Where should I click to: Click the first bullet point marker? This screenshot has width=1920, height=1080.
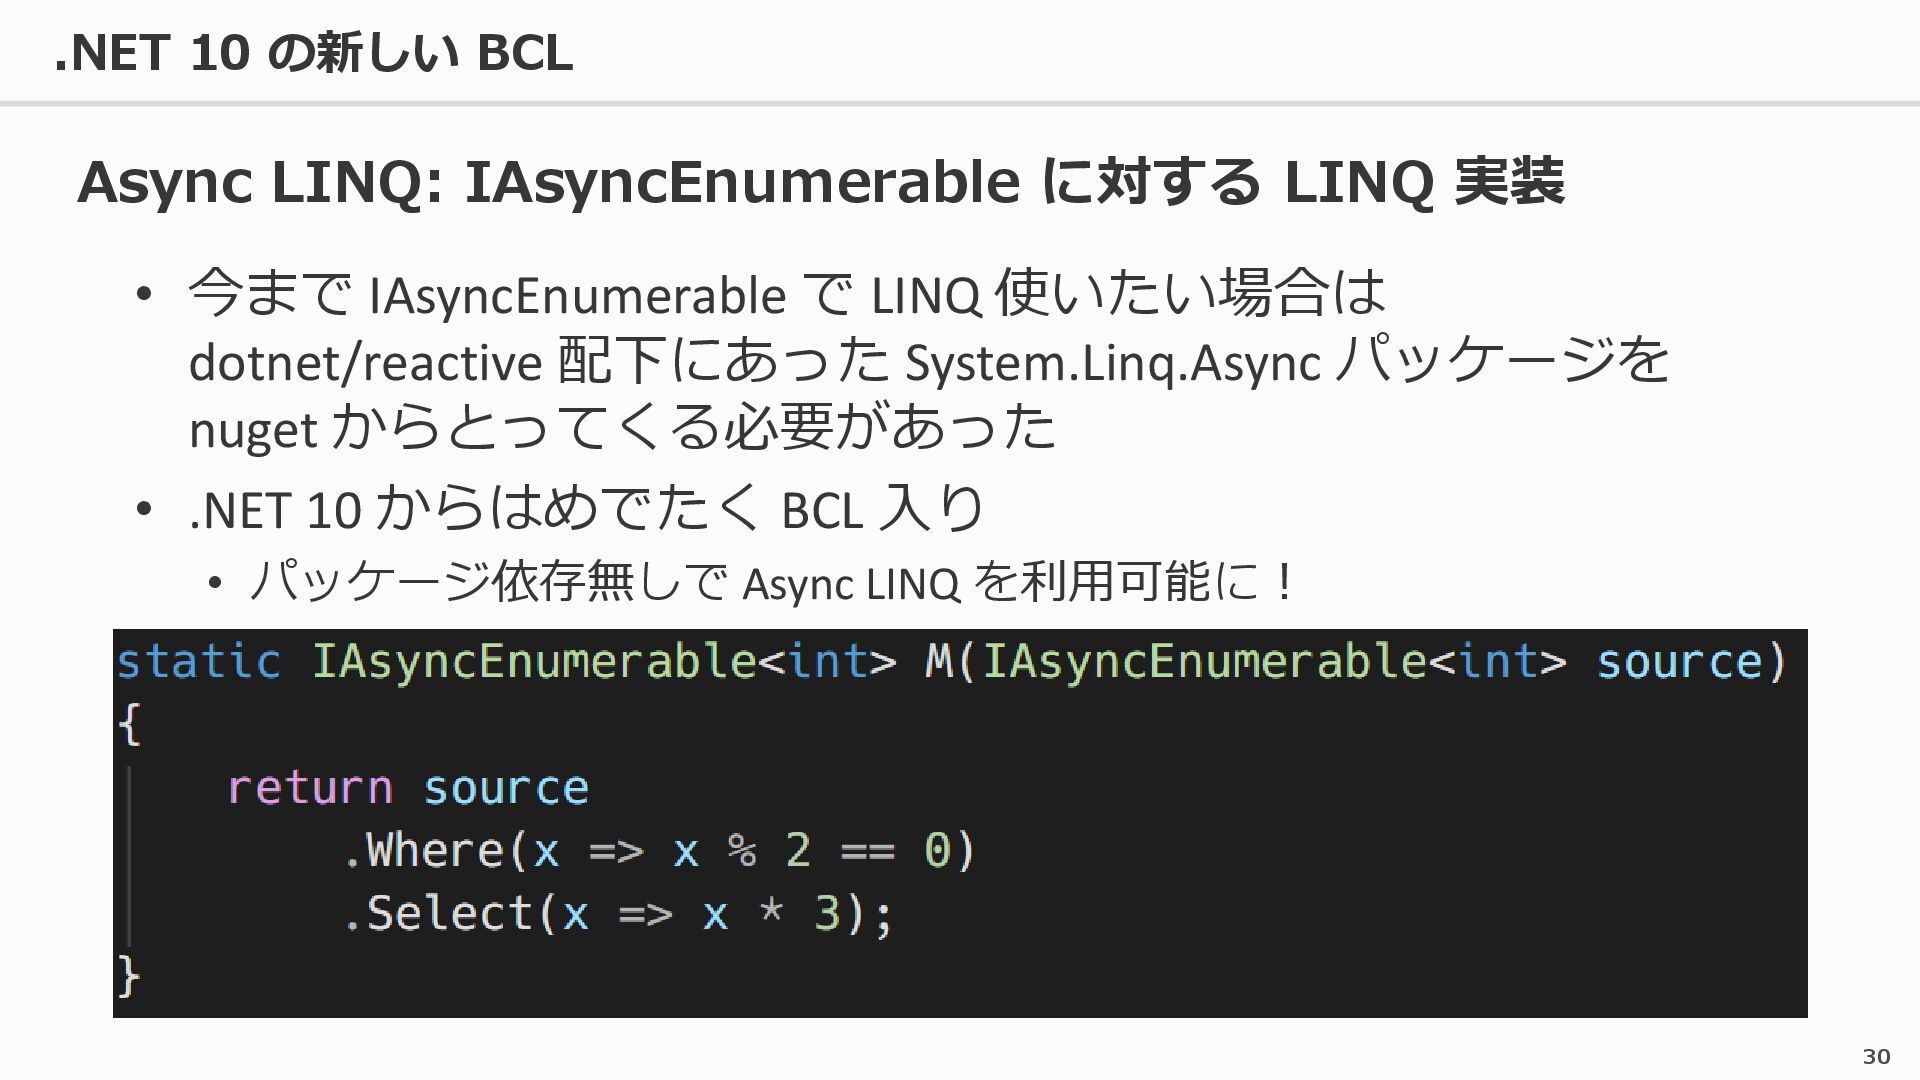(144, 294)
